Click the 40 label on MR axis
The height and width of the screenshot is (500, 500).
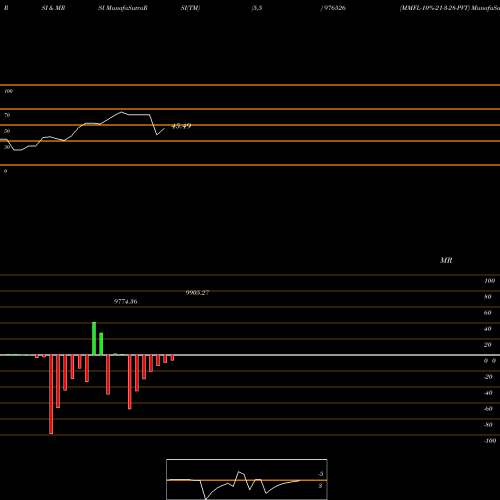point(488,329)
